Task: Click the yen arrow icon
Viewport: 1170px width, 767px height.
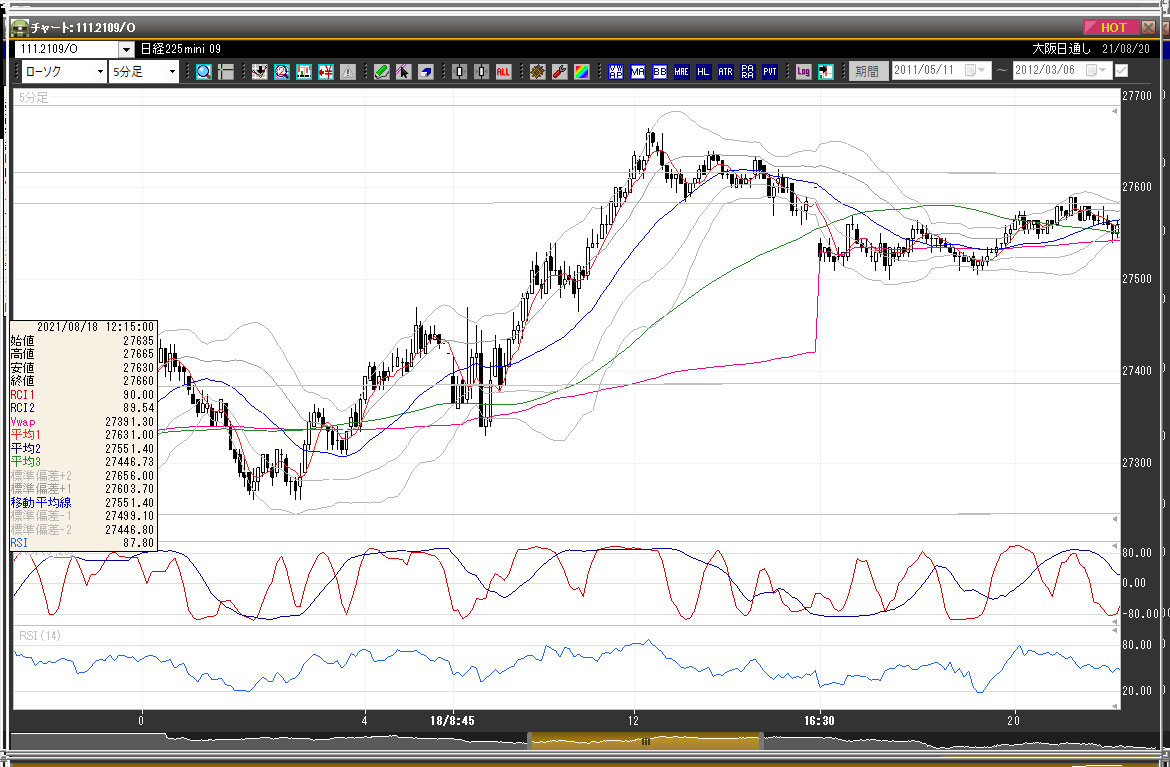Action: 326,72
